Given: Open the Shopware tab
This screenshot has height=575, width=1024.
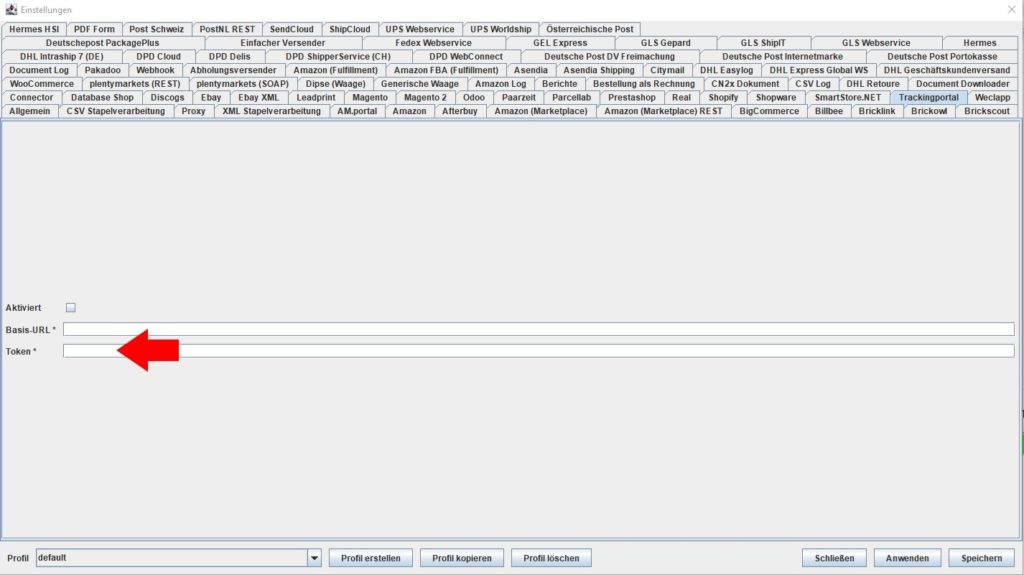Looking at the screenshot, I should coord(776,97).
